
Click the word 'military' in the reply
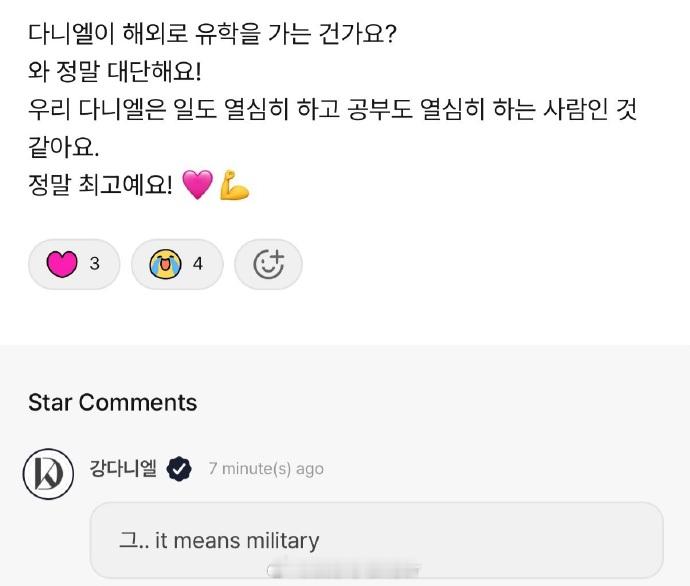281,541
